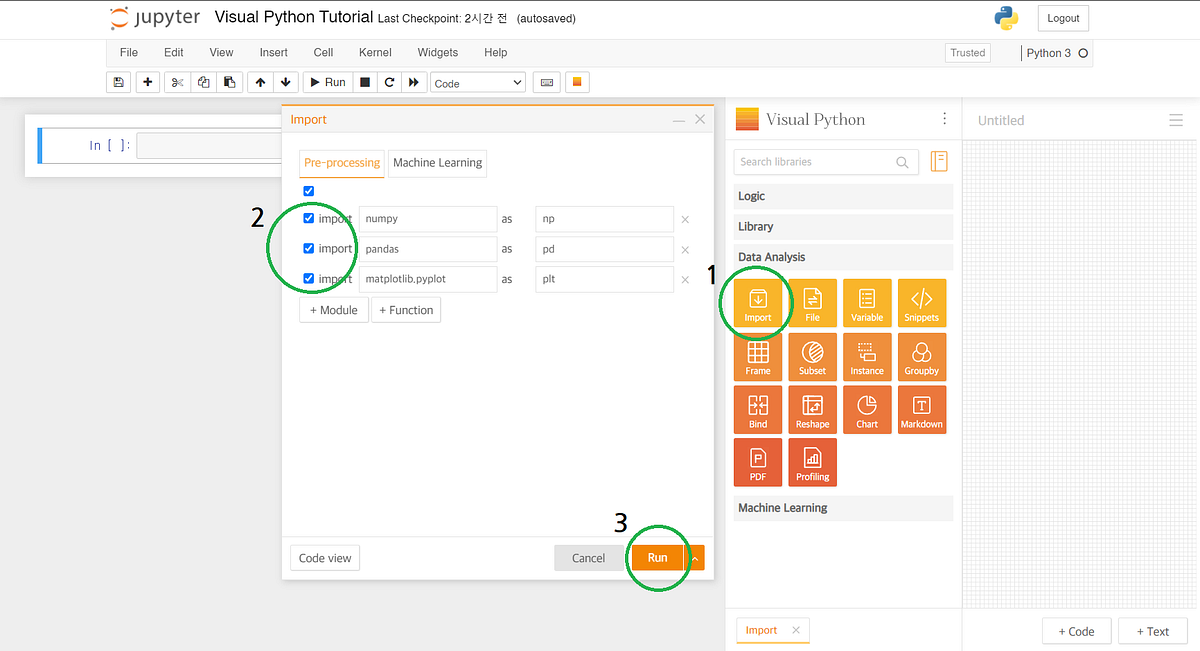Uncheck the numpy import checkbox

click(x=309, y=218)
